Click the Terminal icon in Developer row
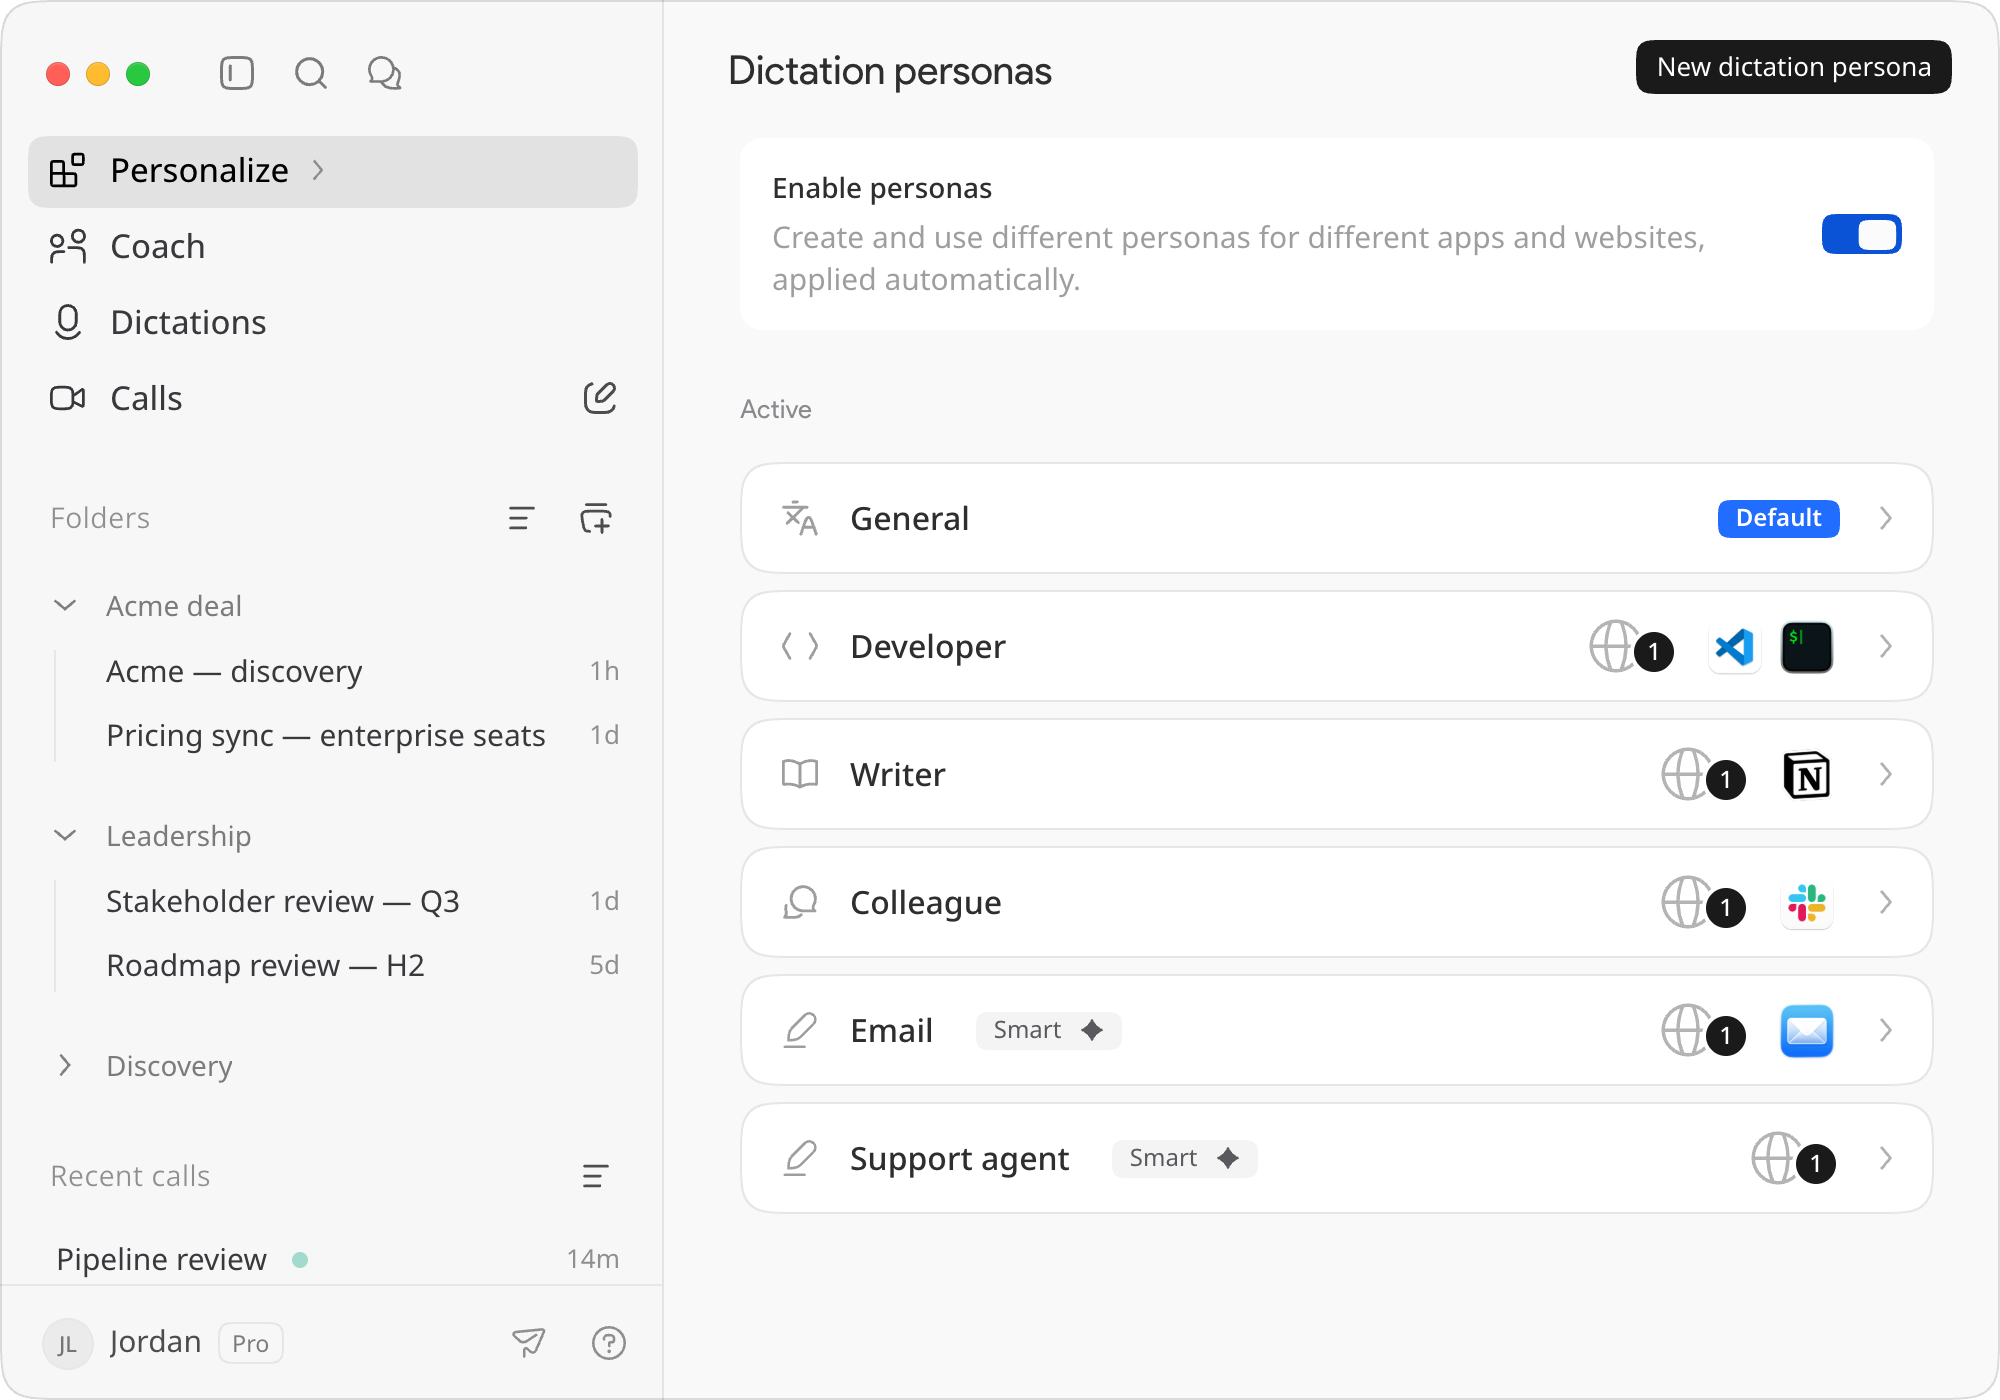This screenshot has height=1400, width=2000. [x=1807, y=647]
